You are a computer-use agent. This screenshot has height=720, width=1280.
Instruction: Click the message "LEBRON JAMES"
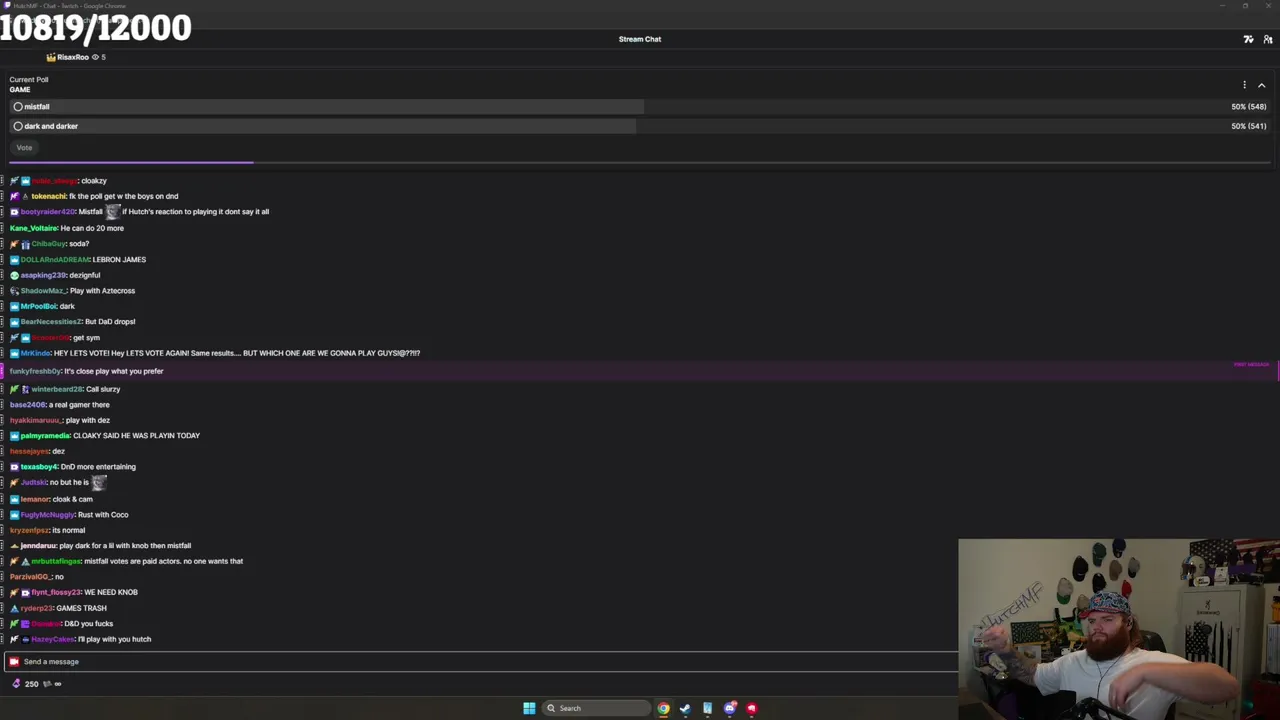[x=119, y=260]
